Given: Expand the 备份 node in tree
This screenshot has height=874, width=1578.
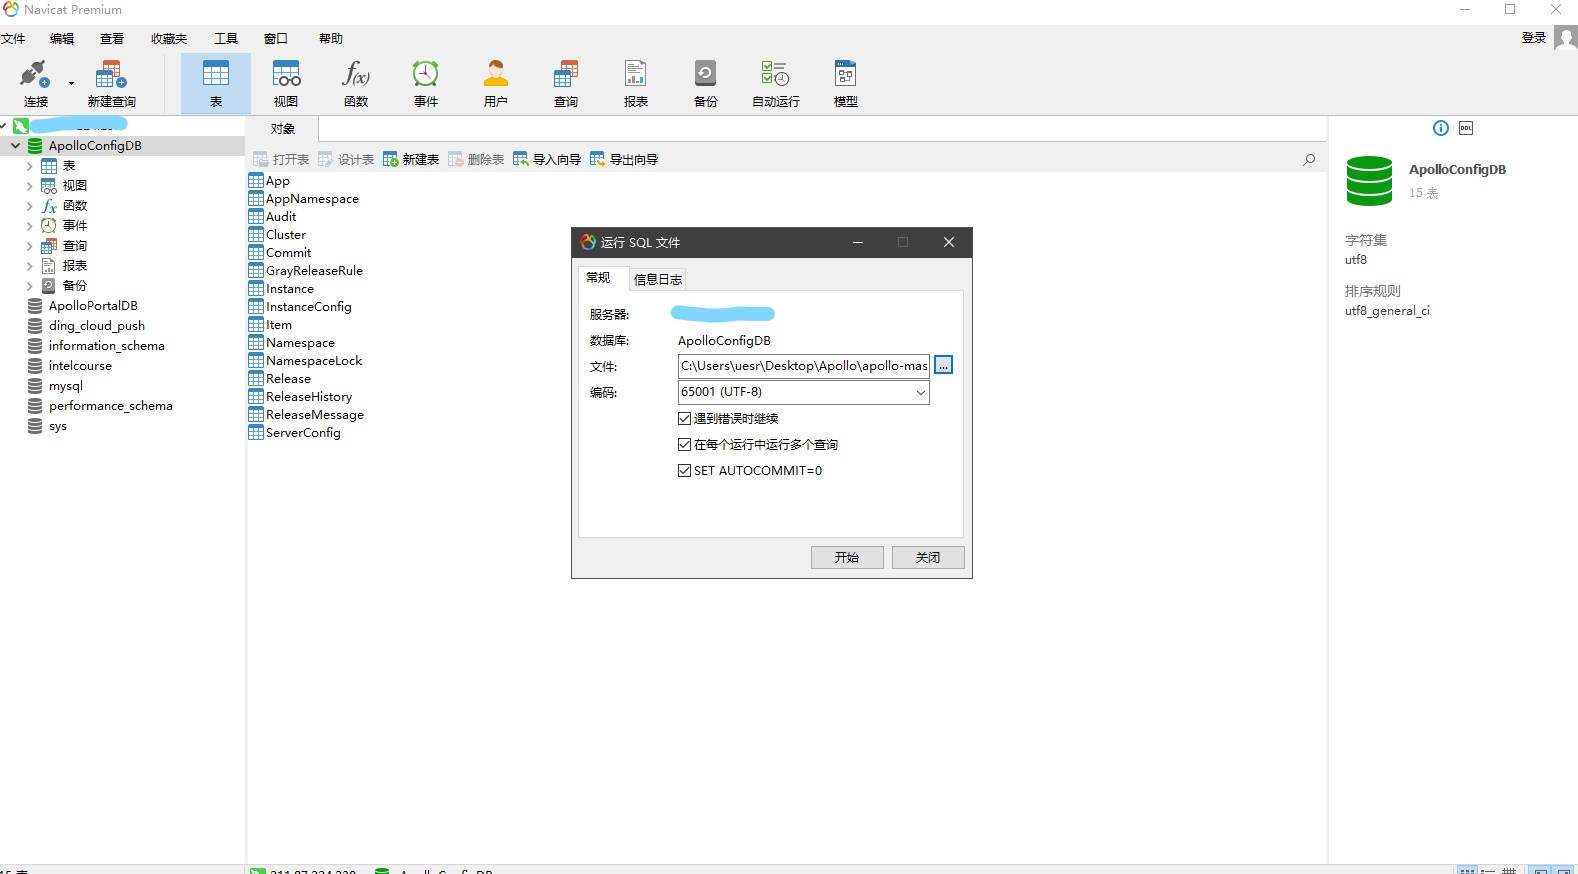Looking at the screenshot, I should [x=30, y=286].
